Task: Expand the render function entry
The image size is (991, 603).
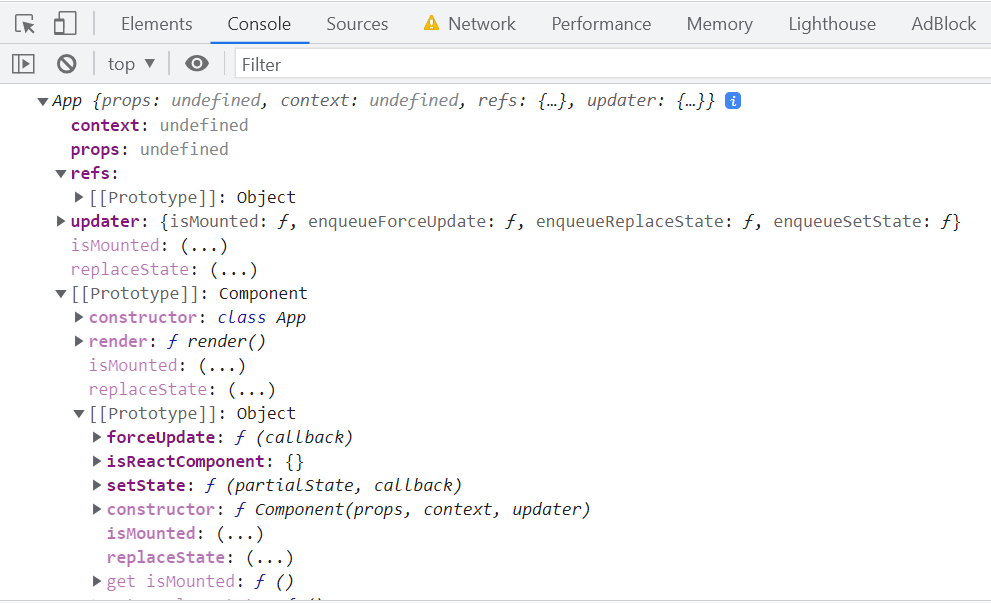Action: pyautogui.click(x=79, y=341)
